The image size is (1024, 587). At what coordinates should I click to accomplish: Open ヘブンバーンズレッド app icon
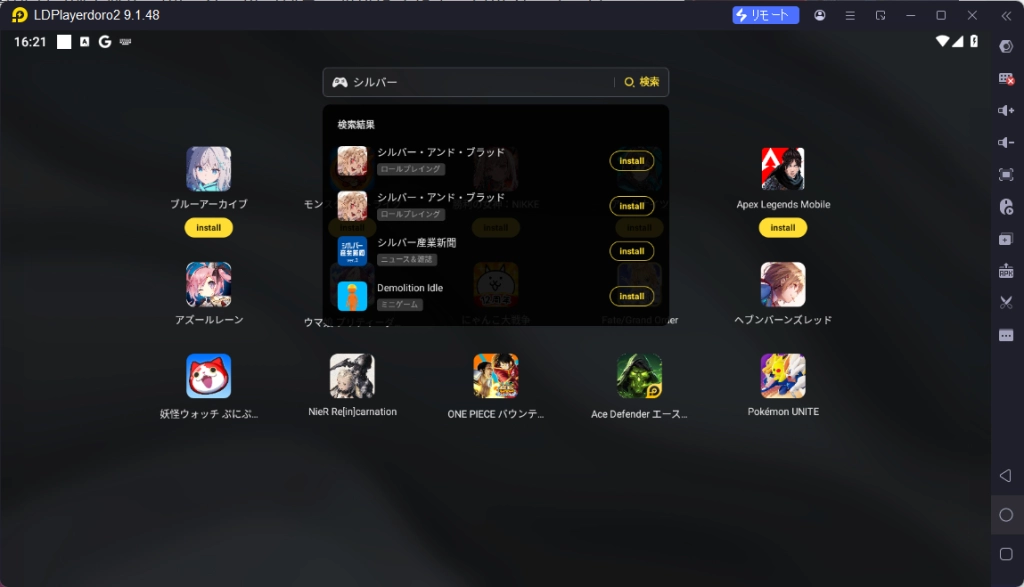[783, 285]
